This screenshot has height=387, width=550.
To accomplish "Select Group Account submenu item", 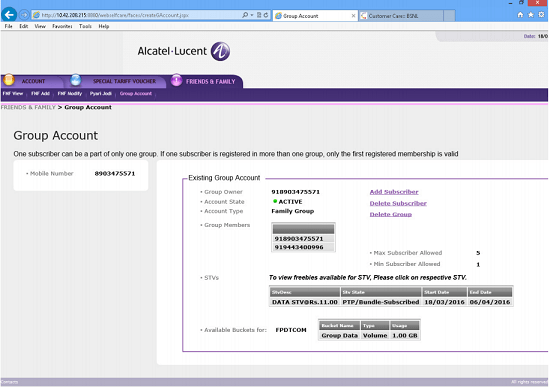I will [136, 93].
